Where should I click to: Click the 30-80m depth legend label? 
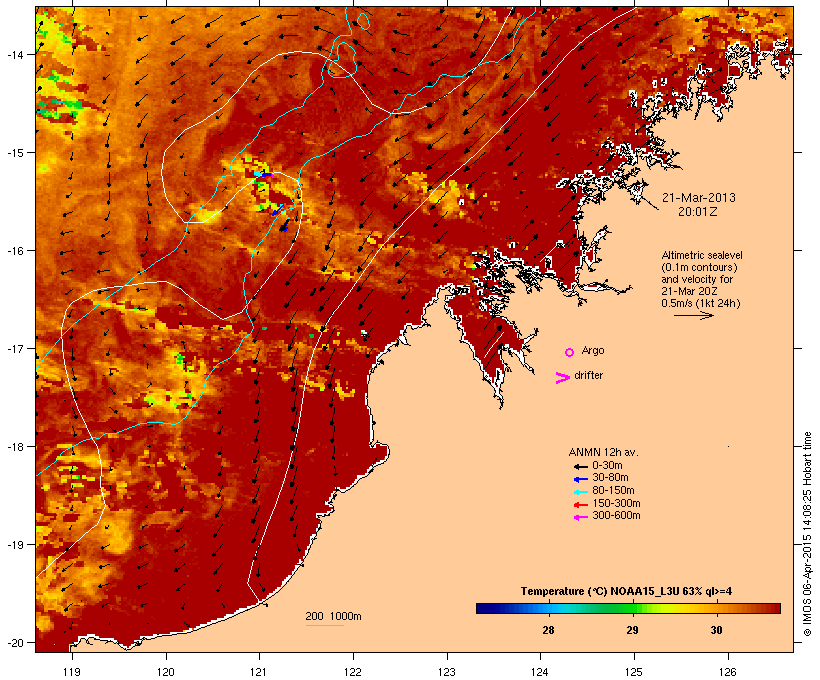pos(610,478)
